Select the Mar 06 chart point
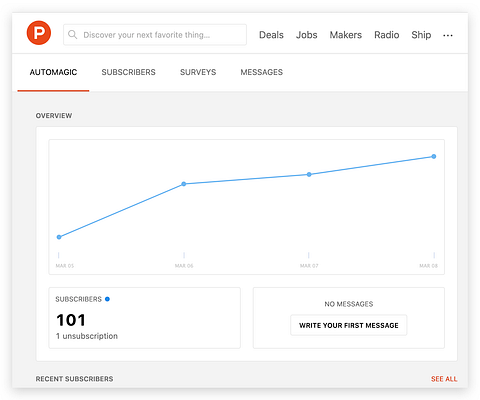Image resolution: width=480 pixels, height=400 pixels. pos(184,184)
